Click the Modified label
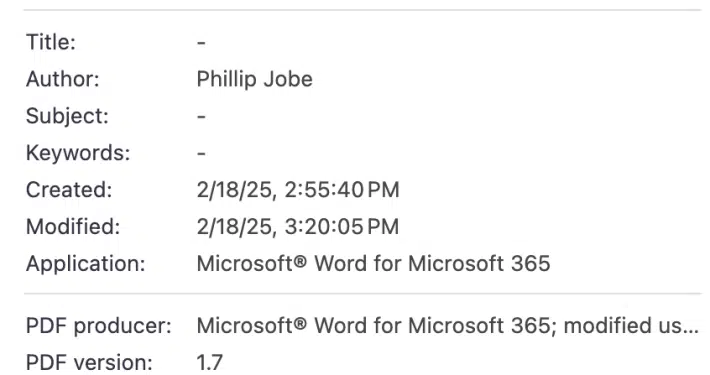Viewport: 710px width, 375px height. click(x=73, y=227)
